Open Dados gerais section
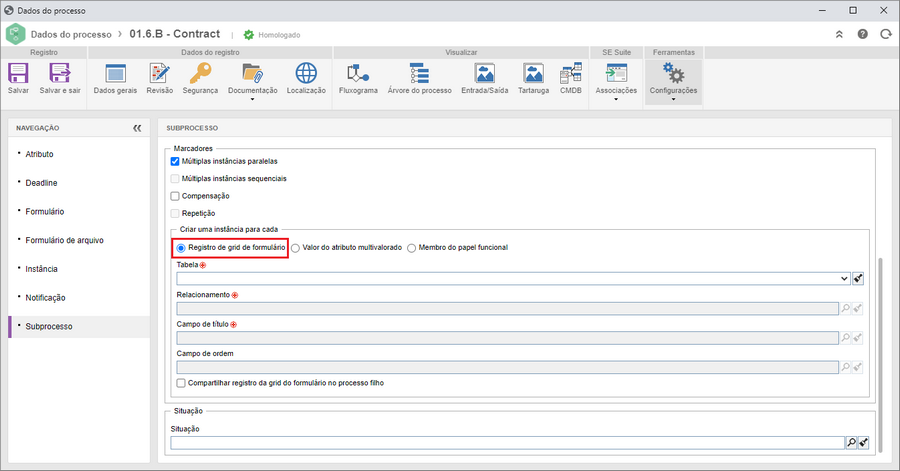Screen dimensions: 900x471 [115, 73]
